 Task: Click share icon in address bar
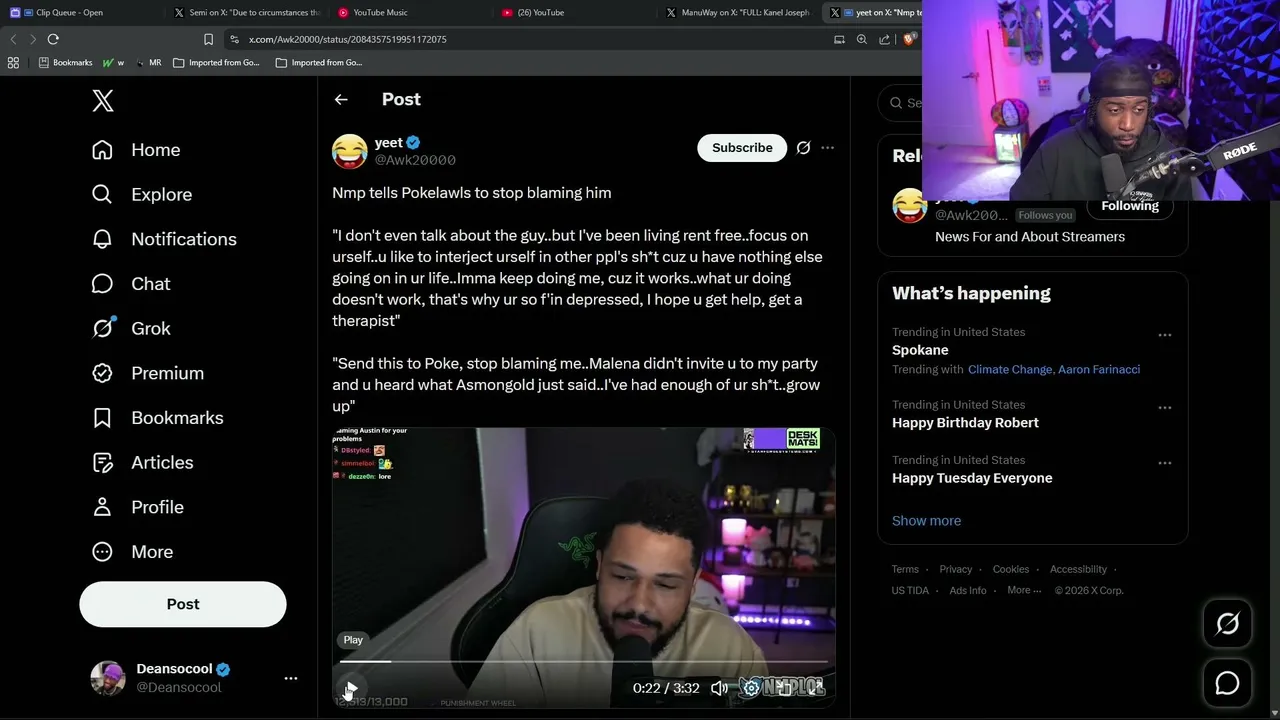pos(885,39)
